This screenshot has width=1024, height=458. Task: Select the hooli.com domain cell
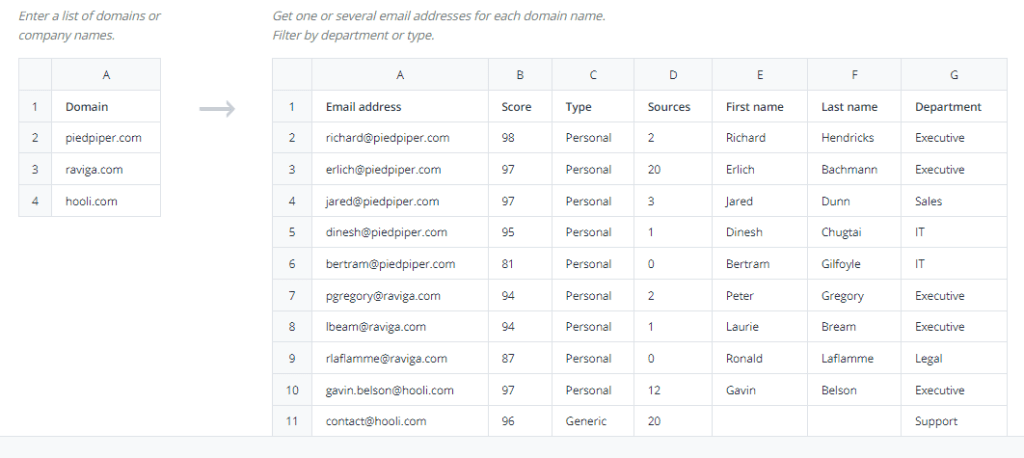pos(106,201)
